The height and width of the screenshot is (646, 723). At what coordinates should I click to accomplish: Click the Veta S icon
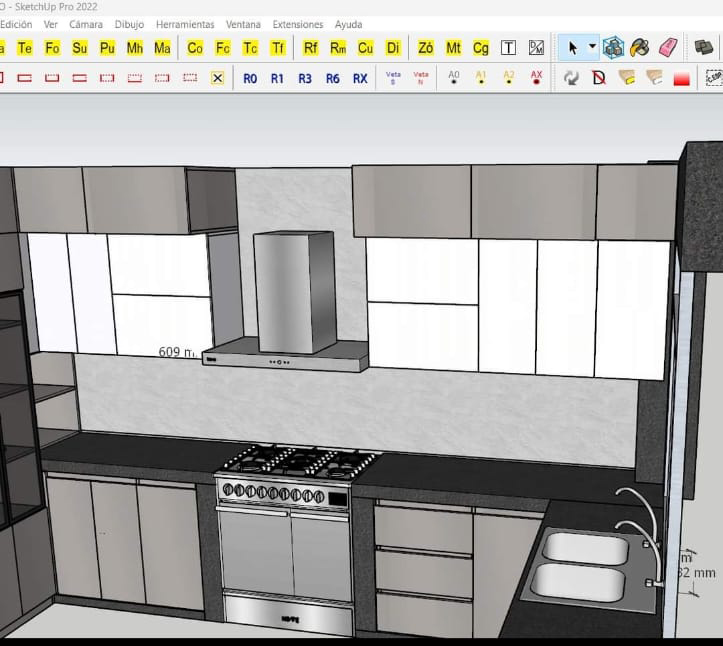(x=393, y=77)
